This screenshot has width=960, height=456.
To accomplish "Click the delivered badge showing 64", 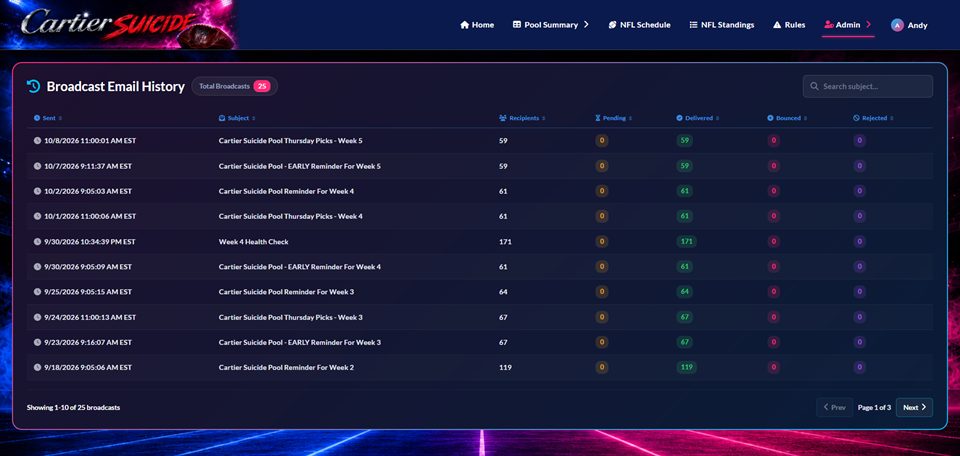I will click(684, 292).
